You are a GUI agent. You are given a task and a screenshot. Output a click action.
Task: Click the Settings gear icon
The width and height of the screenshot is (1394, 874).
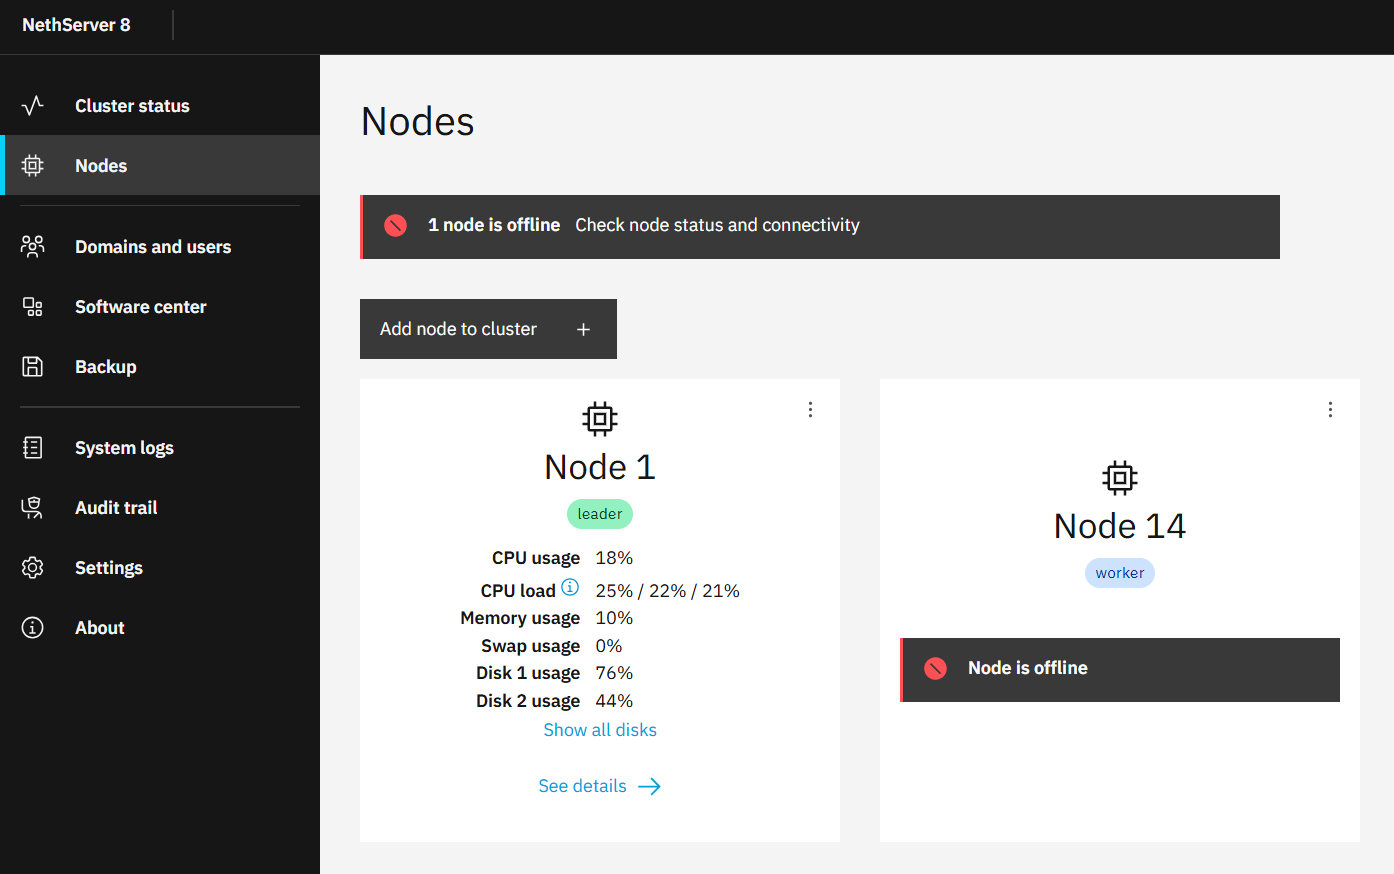pos(33,568)
